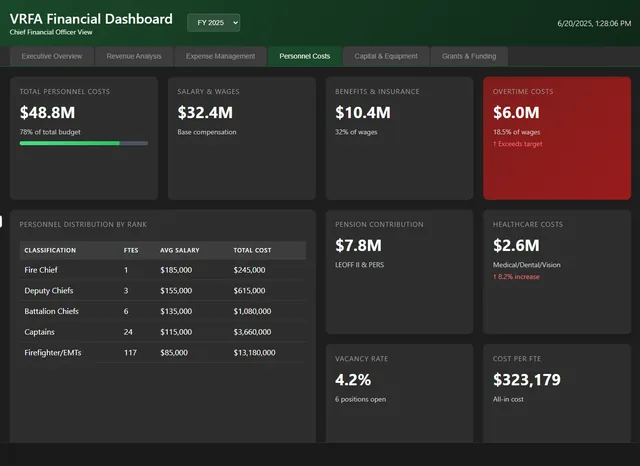Click the Classification column header

pyautogui.click(x=50, y=251)
